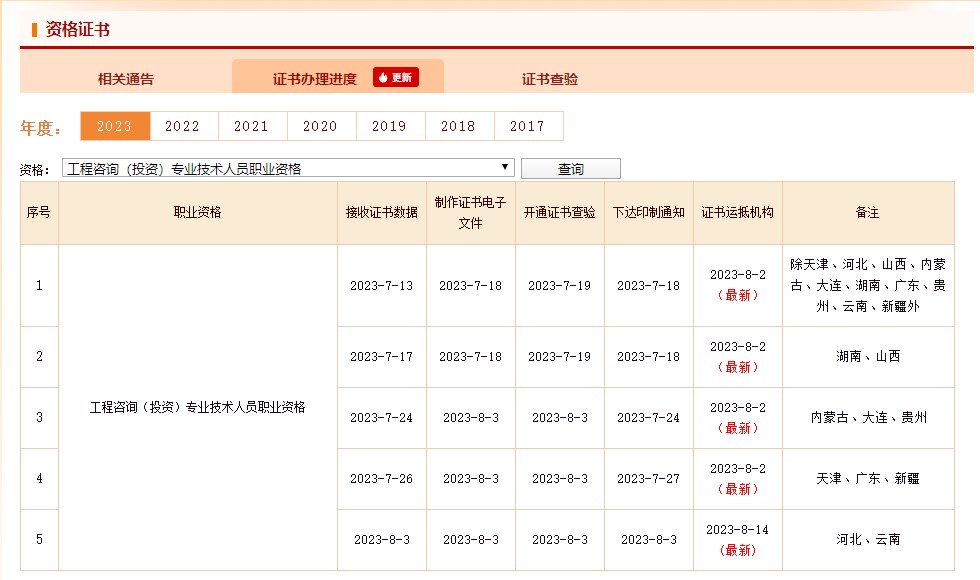980x580 pixels.
Task: Select year 2019
Action: (x=390, y=126)
